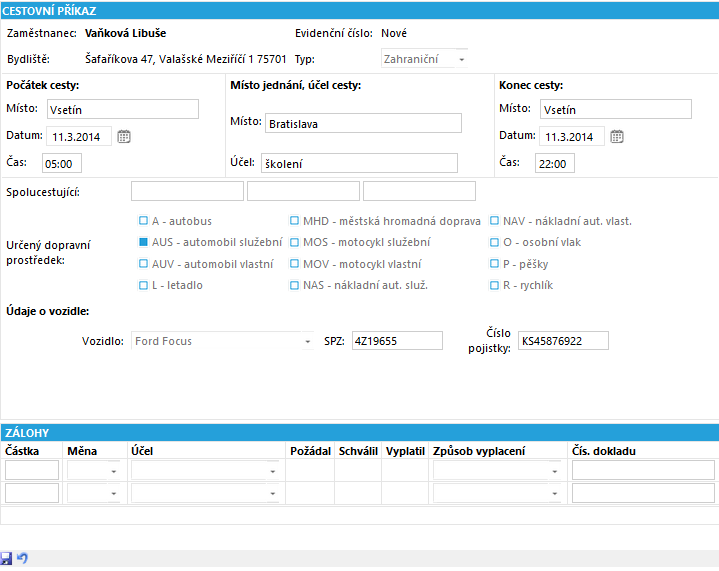
Task: Focus the Účel field containing školení
Action: click(359, 163)
